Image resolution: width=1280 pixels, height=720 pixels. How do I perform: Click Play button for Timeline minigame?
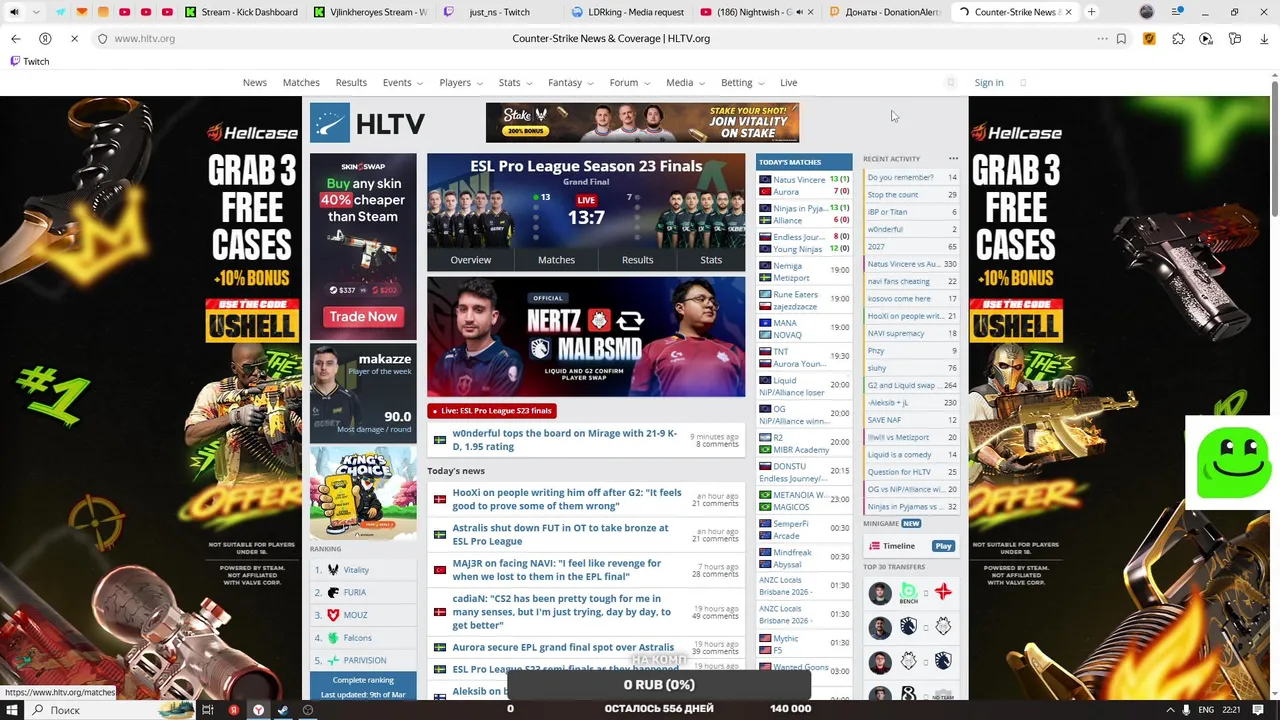point(943,546)
